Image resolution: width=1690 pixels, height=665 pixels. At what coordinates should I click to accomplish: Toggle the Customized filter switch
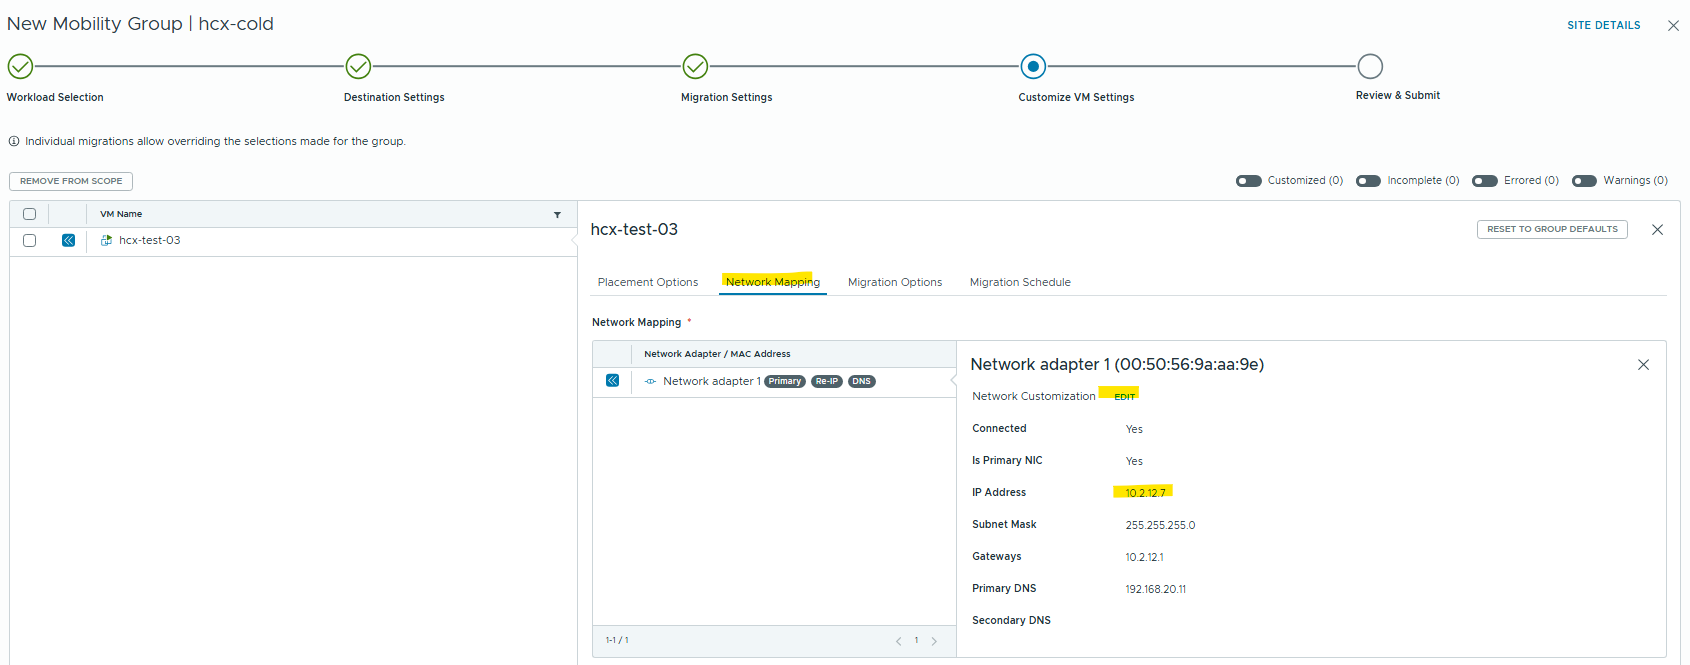(1248, 181)
